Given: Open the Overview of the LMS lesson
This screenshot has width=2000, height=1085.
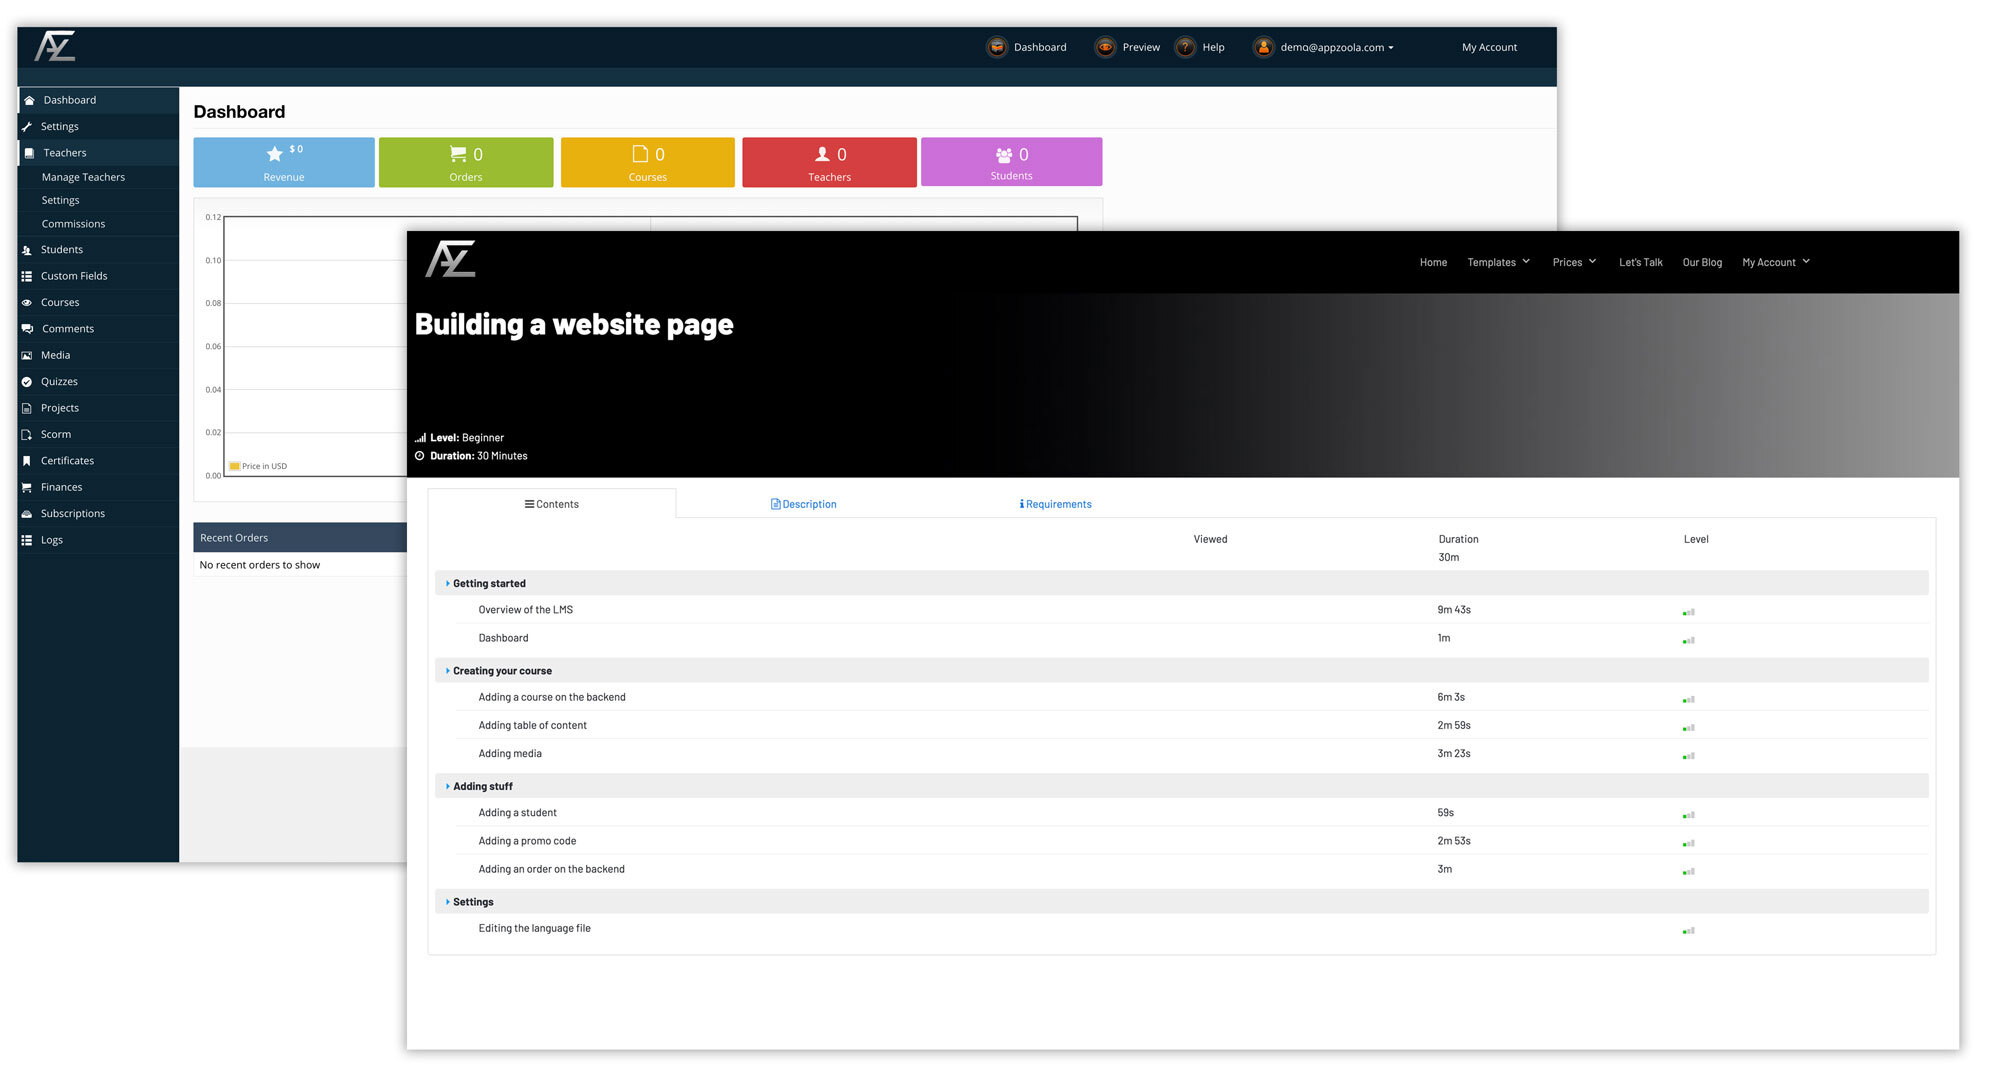Looking at the screenshot, I should [525, 610].
